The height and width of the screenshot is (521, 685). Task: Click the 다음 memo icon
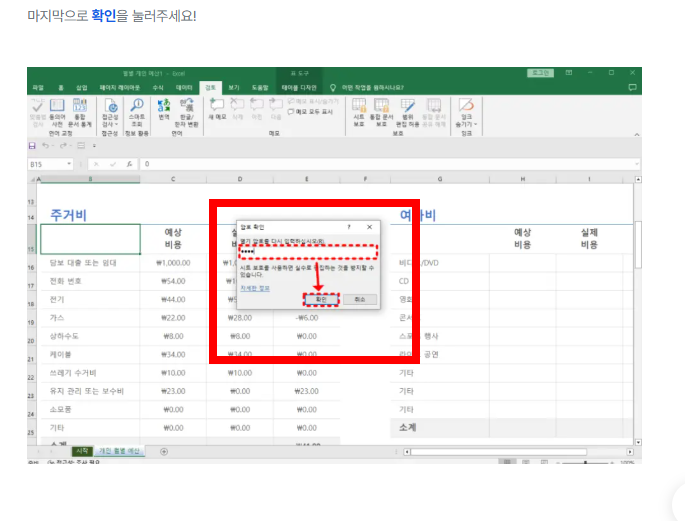click(x=276, y=109)
